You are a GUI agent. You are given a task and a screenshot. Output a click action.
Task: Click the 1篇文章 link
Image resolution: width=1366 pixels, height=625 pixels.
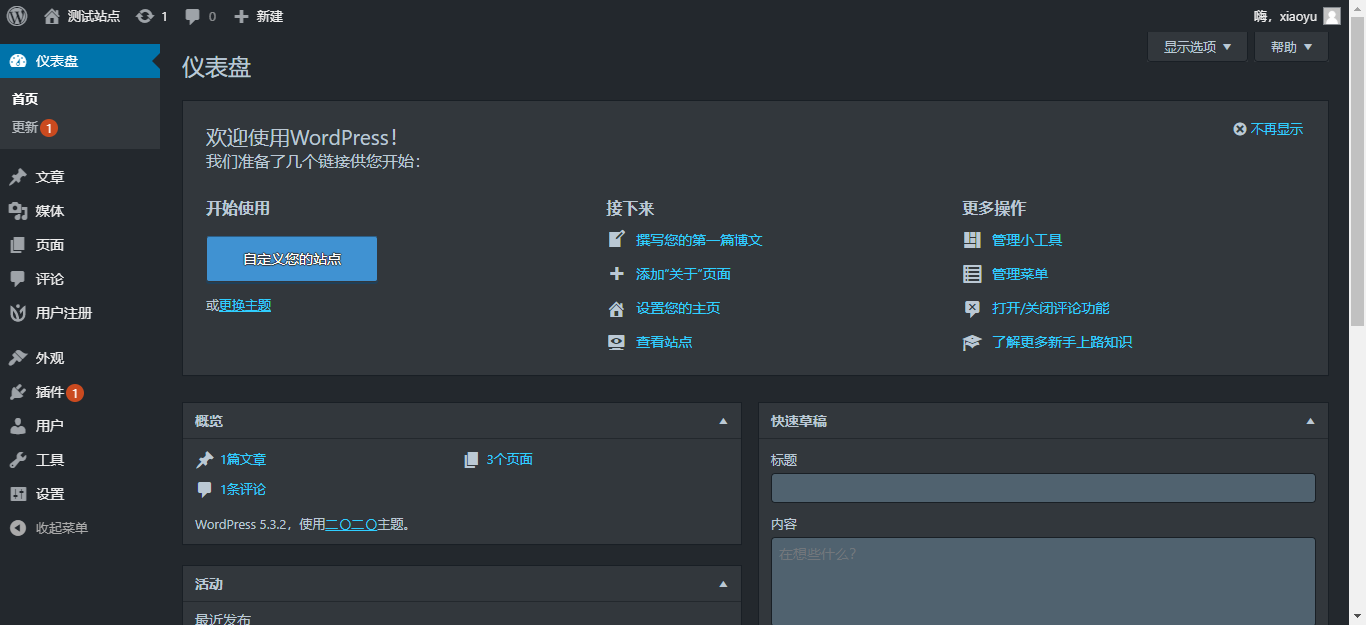243,460
